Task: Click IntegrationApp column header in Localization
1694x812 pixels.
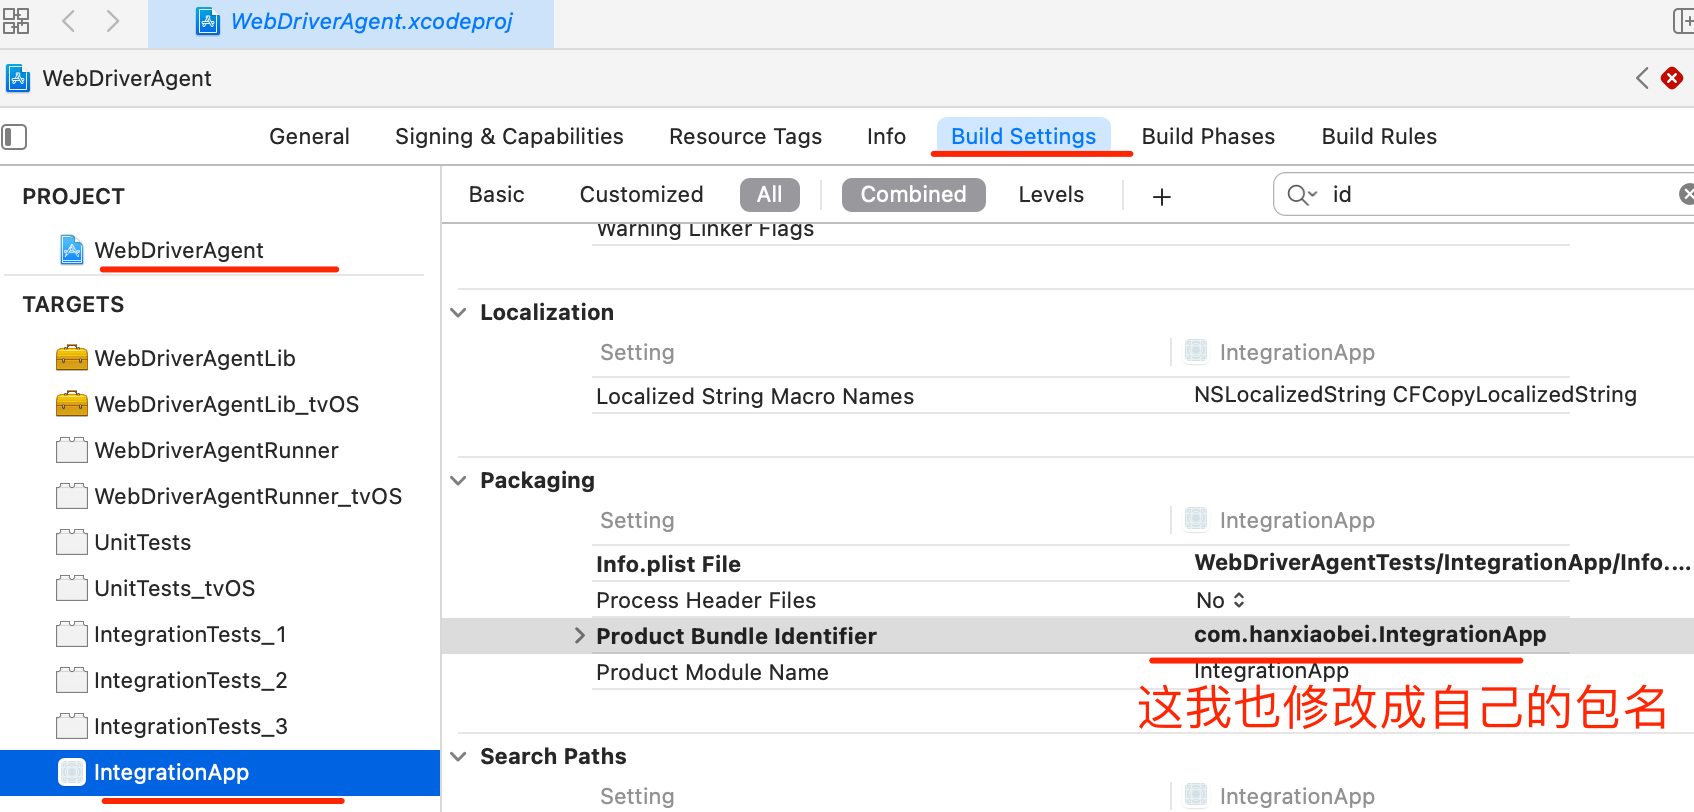Action: click(1280, 352)
